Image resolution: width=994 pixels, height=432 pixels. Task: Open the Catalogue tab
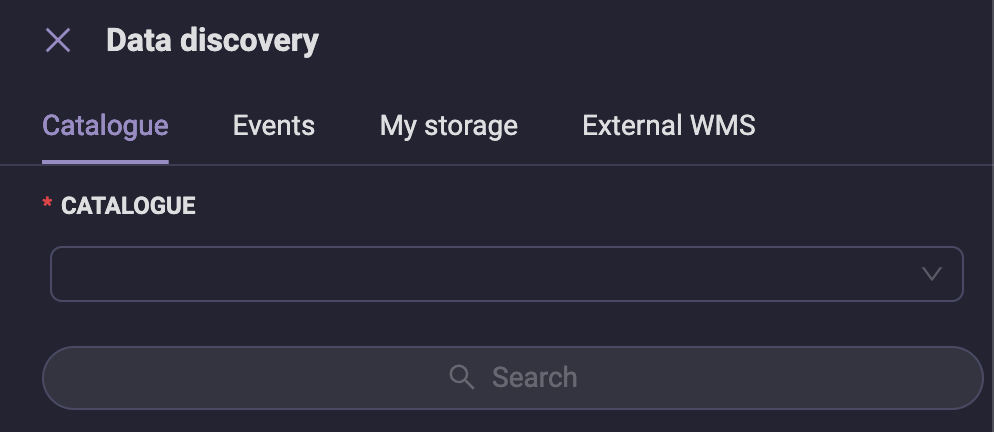pos(105,126)
